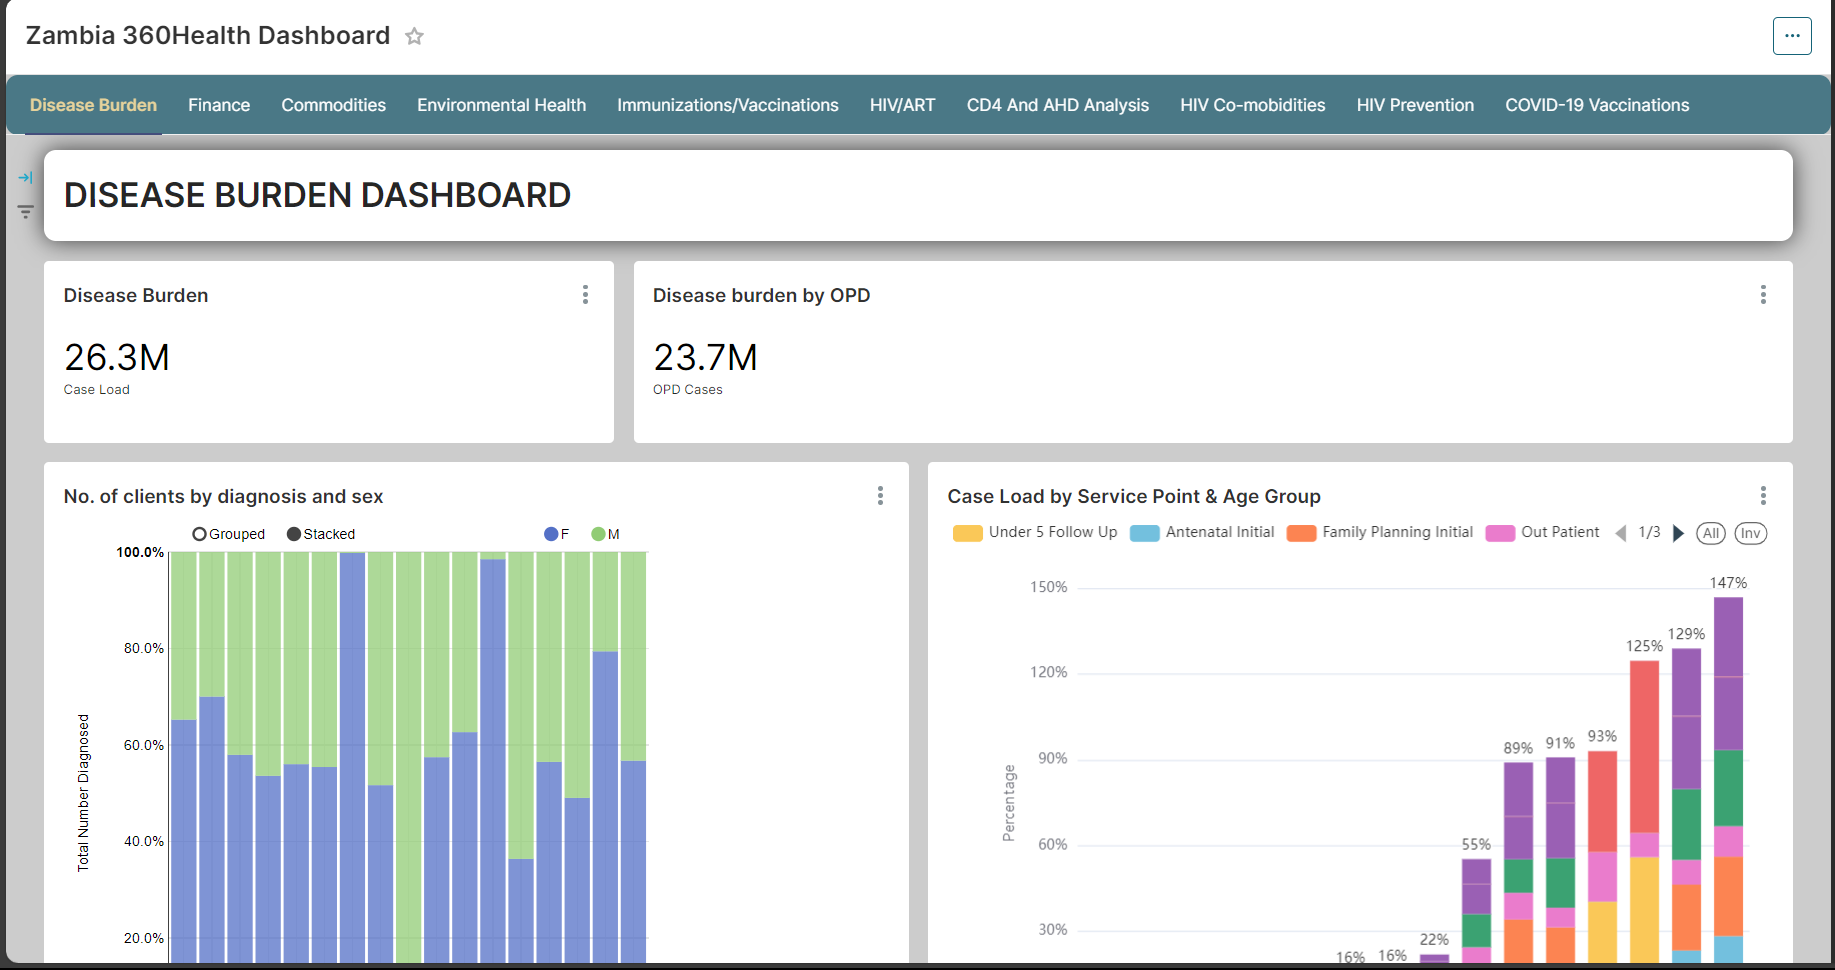The height and width of the screenshot is (970, 1835).
Task: Click the 'Case Load by Service Point & Age Group' title
Action: pos(1134,496)
